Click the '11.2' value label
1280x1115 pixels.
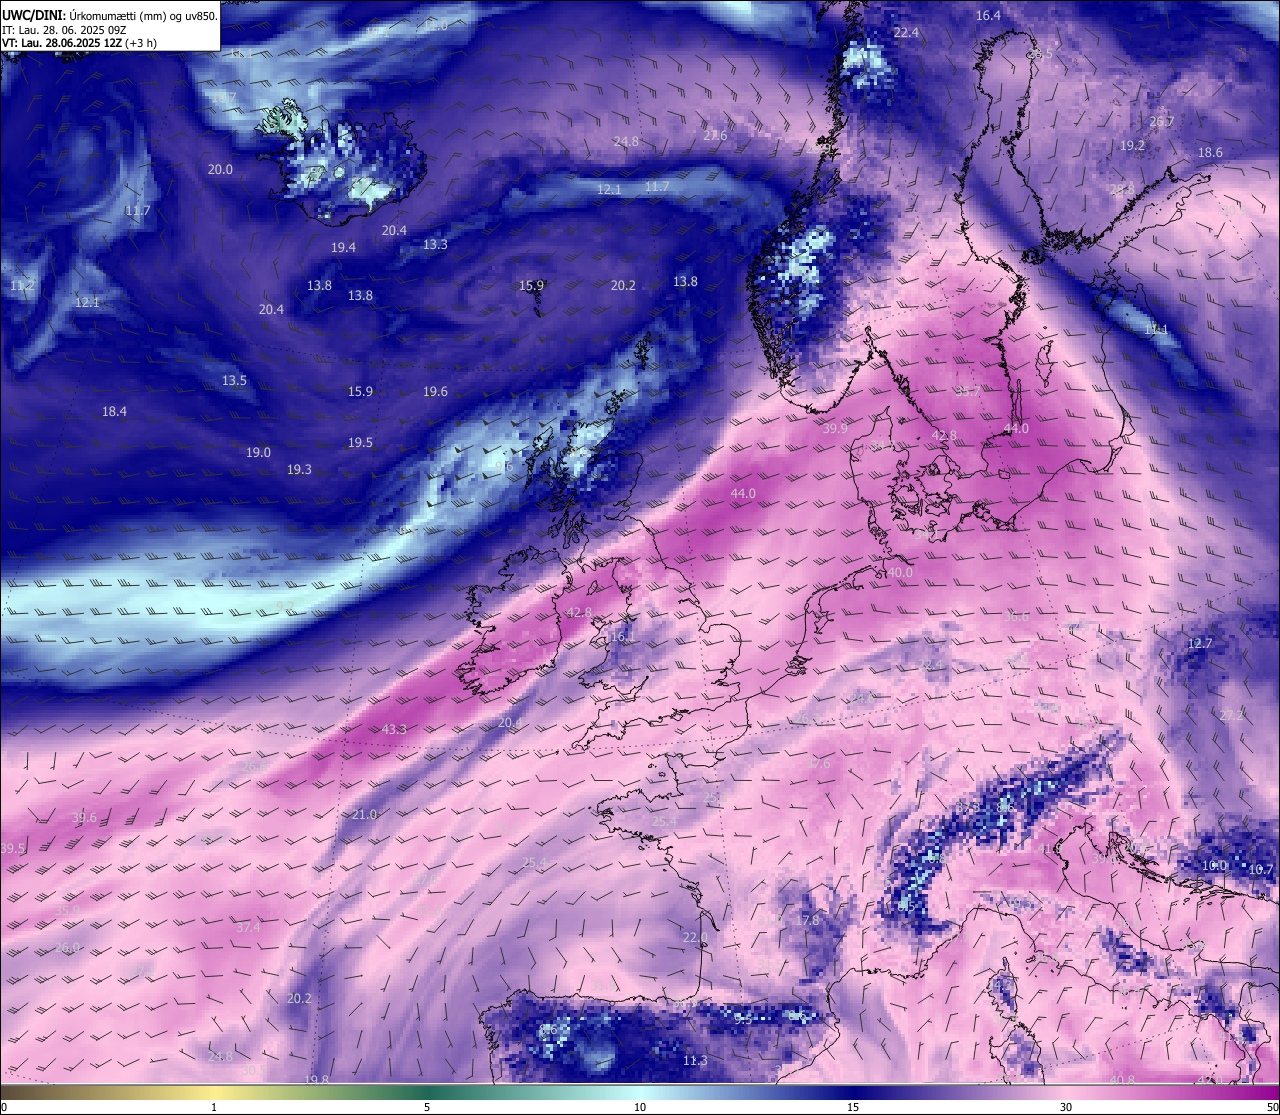22,286
